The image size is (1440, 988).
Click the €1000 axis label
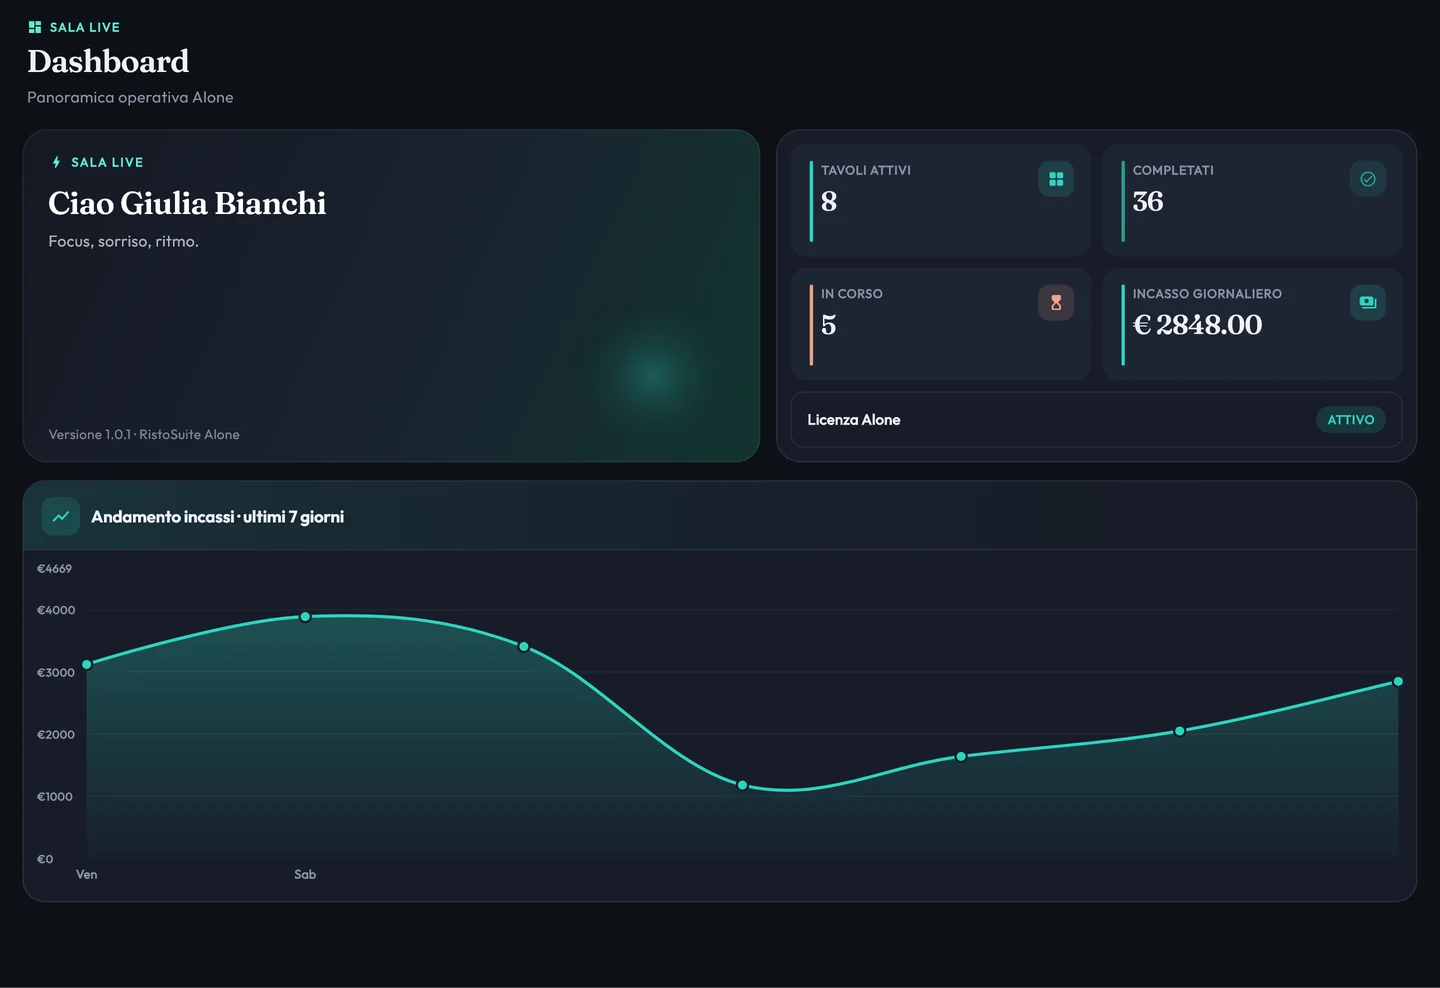55,797
